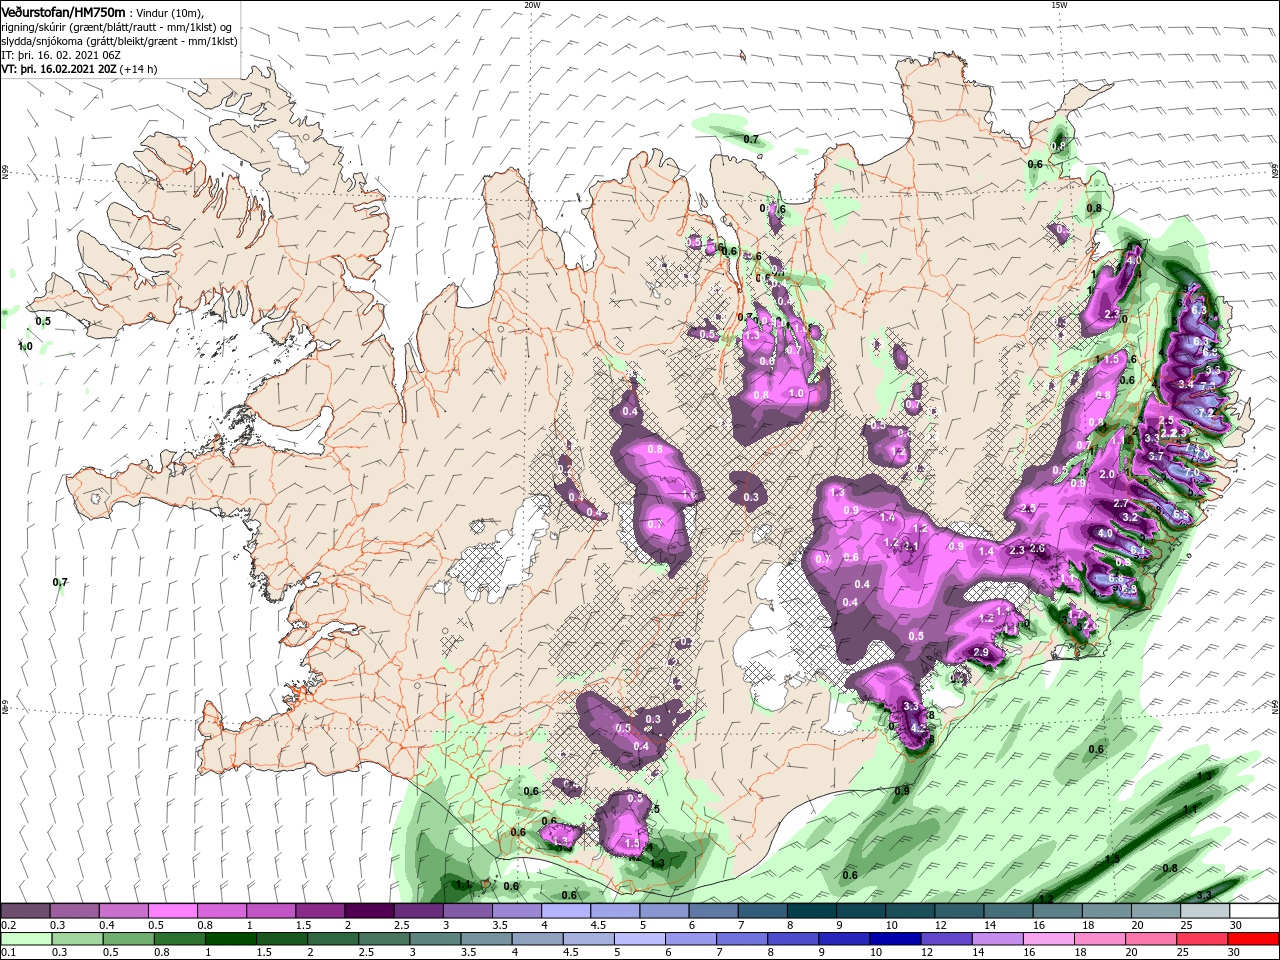This screenshot has height=960, width=1280.
Task: Click 'rigning/skúrir' legend description line
Action: (x=117, y=27)
